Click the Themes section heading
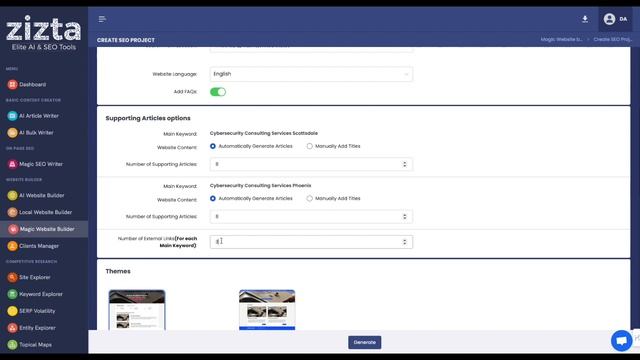 118,271
